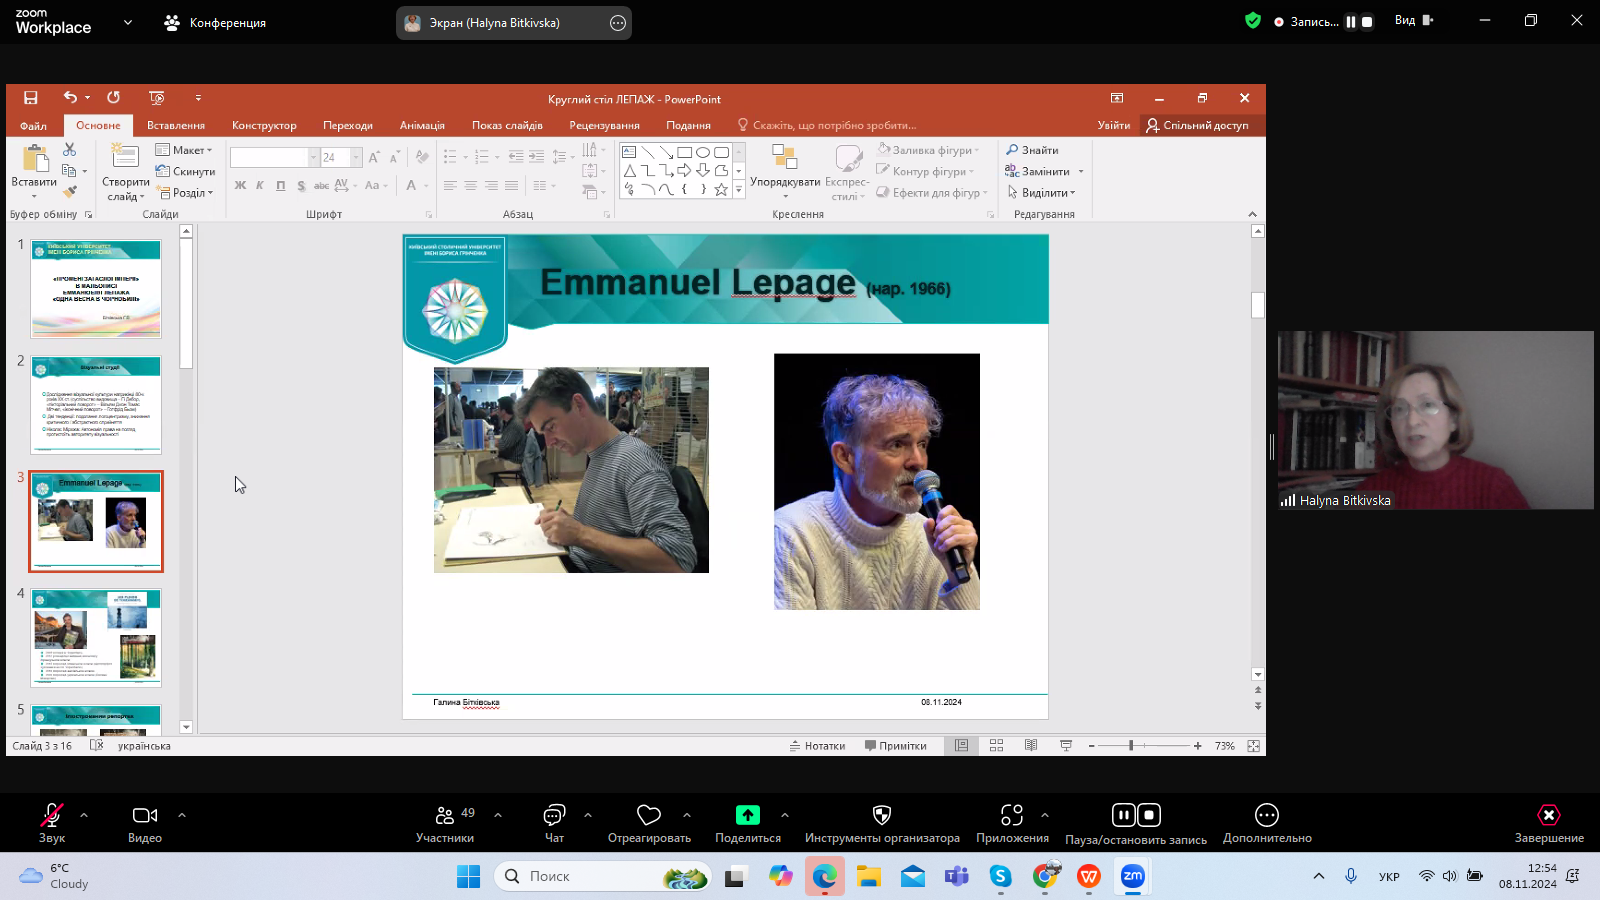Click the Undo arrow icon
The width and height of the screenshot is (1600, 900).
[70, 98]
